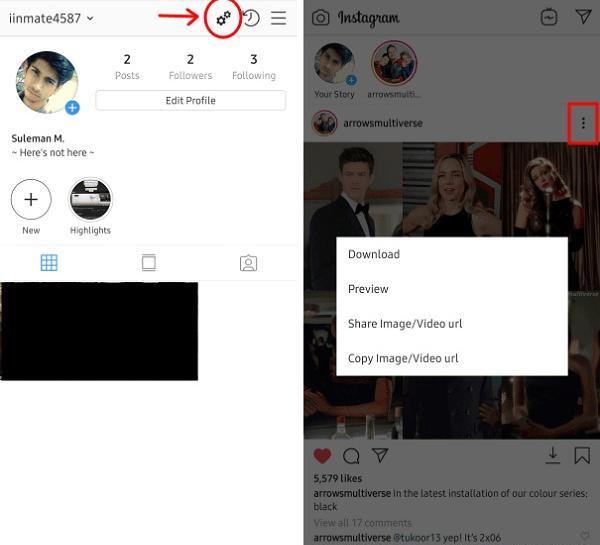
Task: Click the download arrow icon under post
Action: pyautogui.click(x=553, y=455)
